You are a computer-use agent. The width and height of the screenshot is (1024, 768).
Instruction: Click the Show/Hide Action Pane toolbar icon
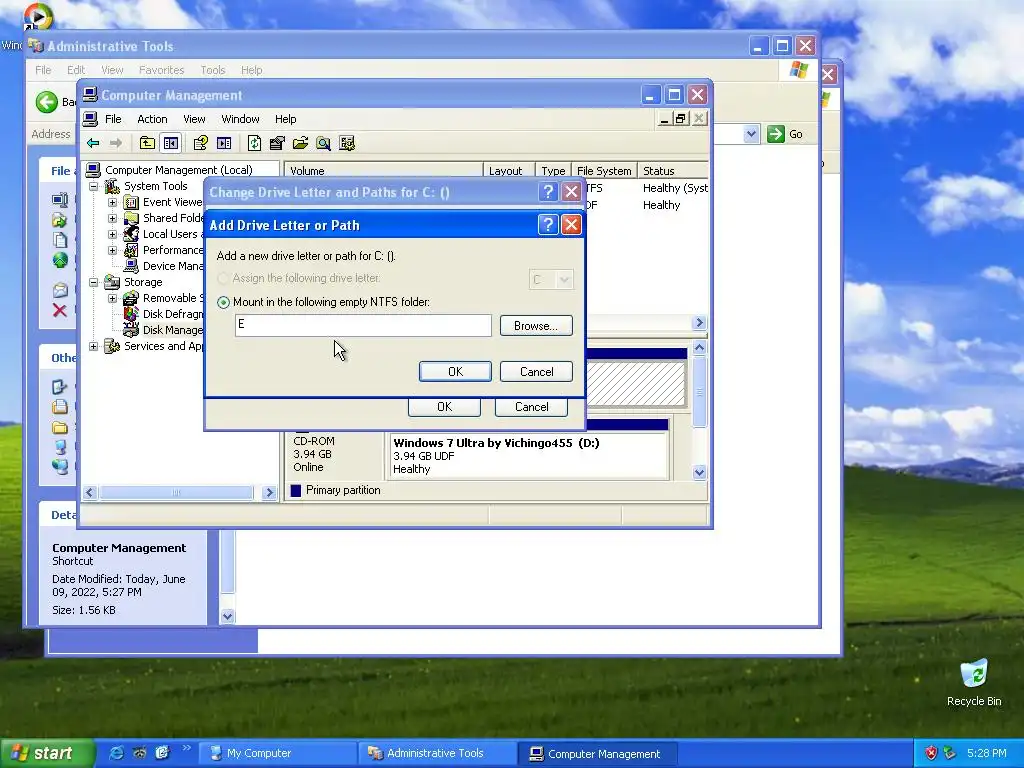pos(224,143)
